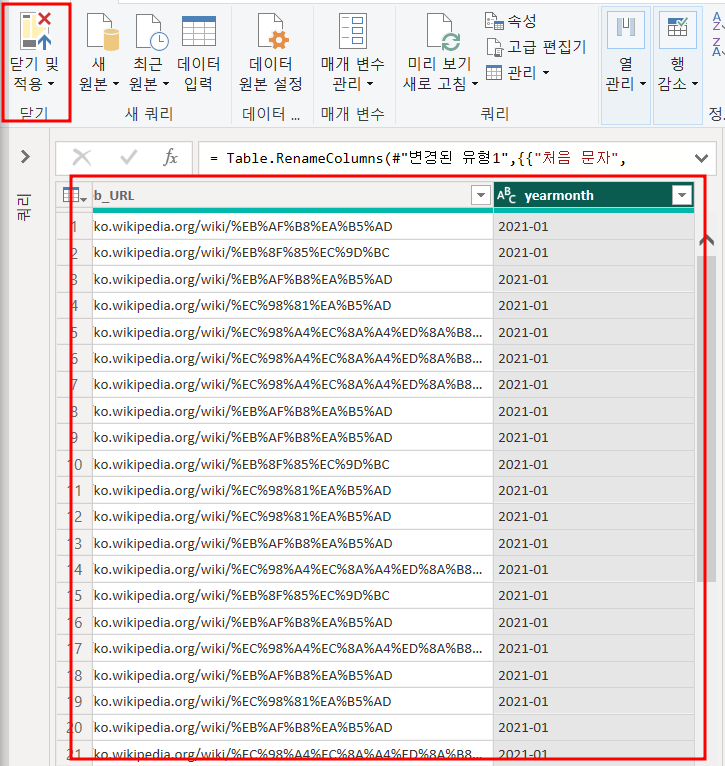The width and height of the screenshot is (725, 766).
Task: Sort descending with the Z-A icon
Action: pos(718,47)
